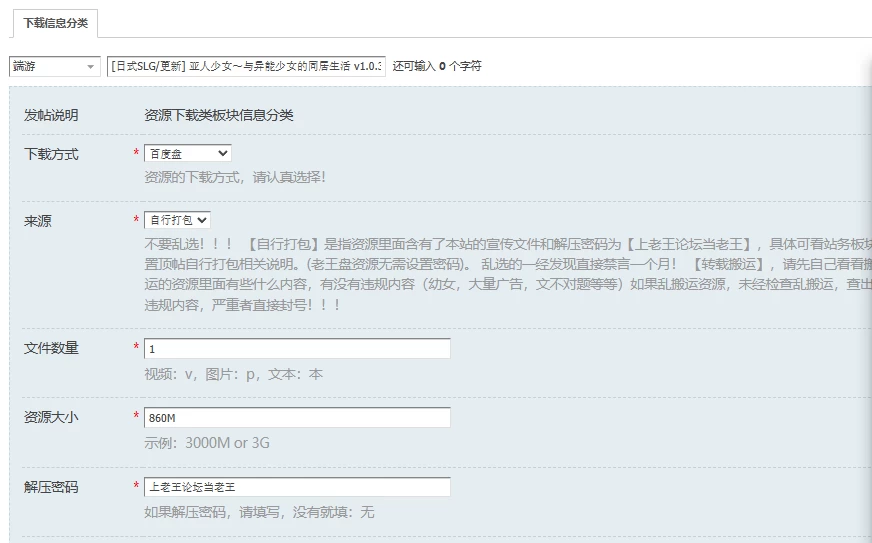
Task: Click the 资源下载类板块信息分类 text
Action: point(219,116)
